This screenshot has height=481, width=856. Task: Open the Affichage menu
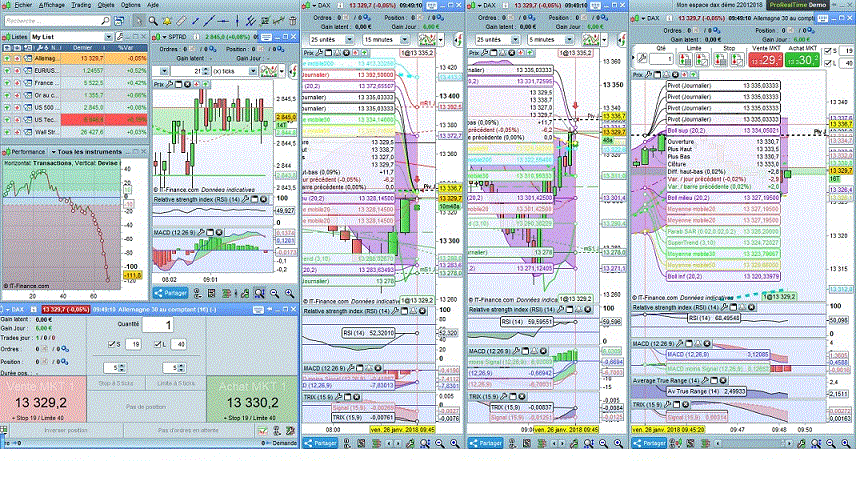(51, 5)
